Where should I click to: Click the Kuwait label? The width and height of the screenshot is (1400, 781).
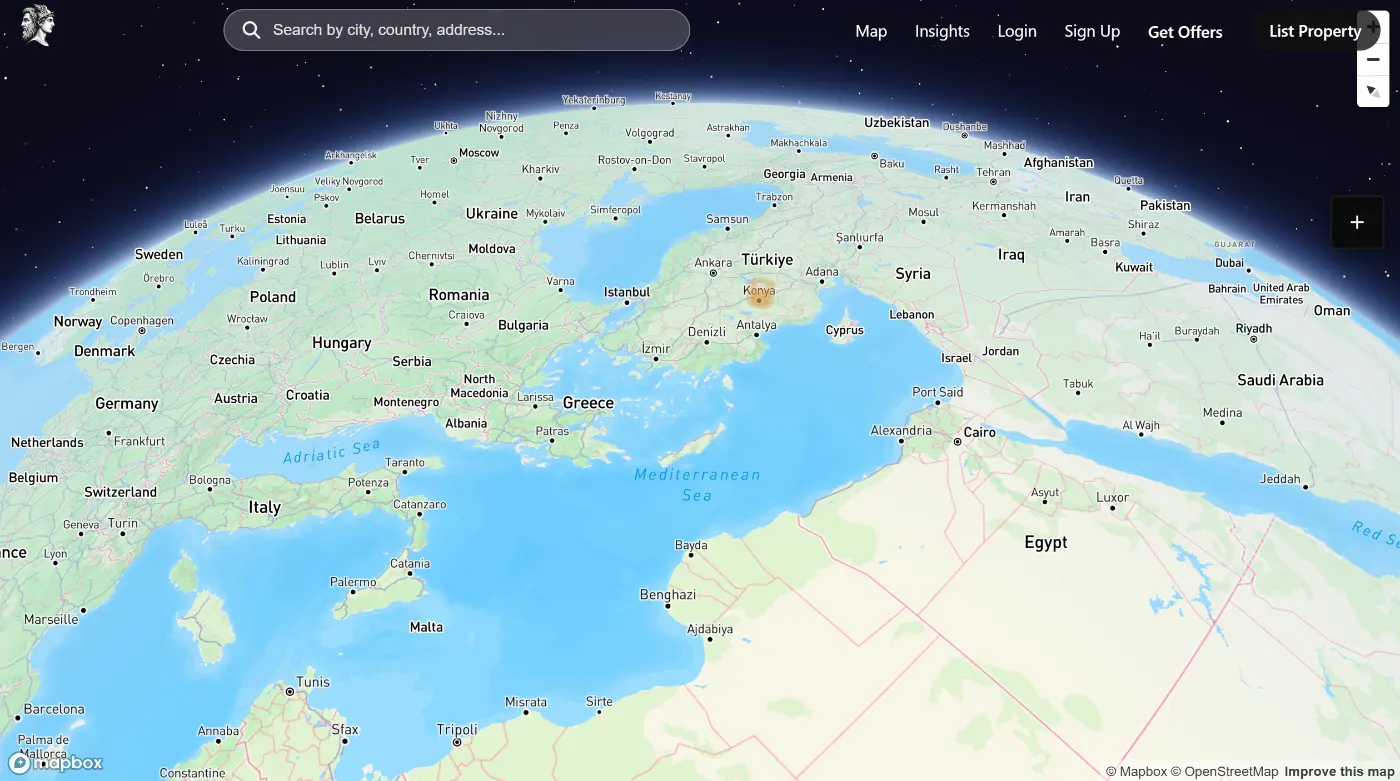click(1134, 267)
